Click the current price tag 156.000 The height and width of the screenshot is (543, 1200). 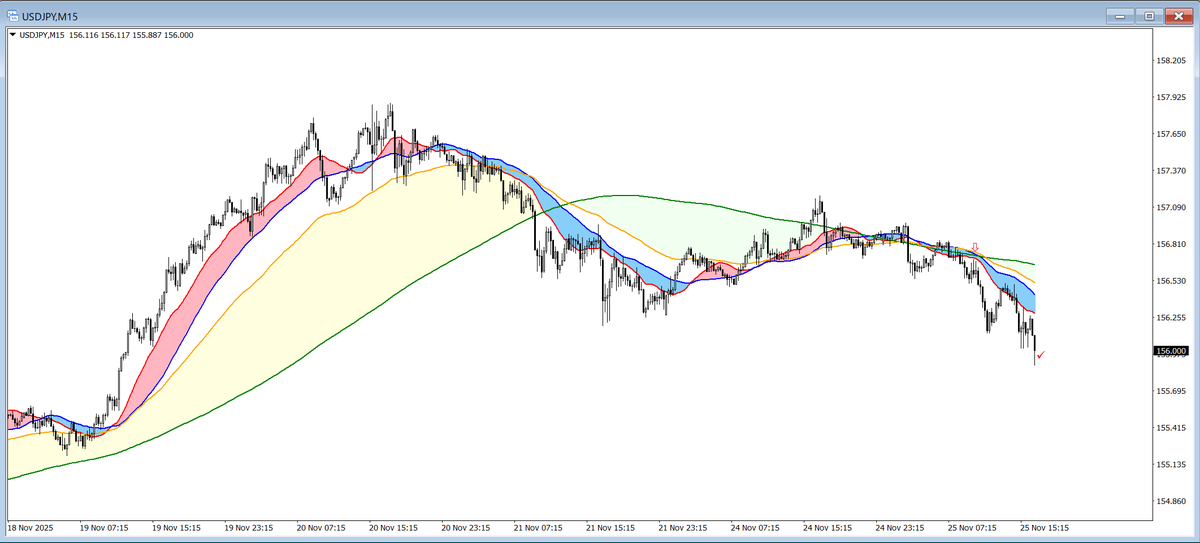tap(1170, 351)
